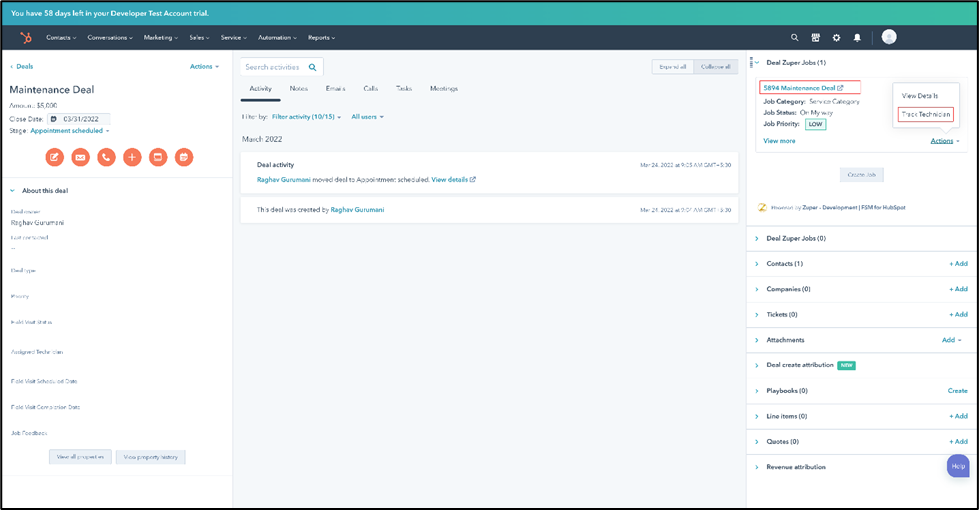The width and height of the screenshot is (979, 510).
Task: Go back via the Deals link
Action: point(22,66)
